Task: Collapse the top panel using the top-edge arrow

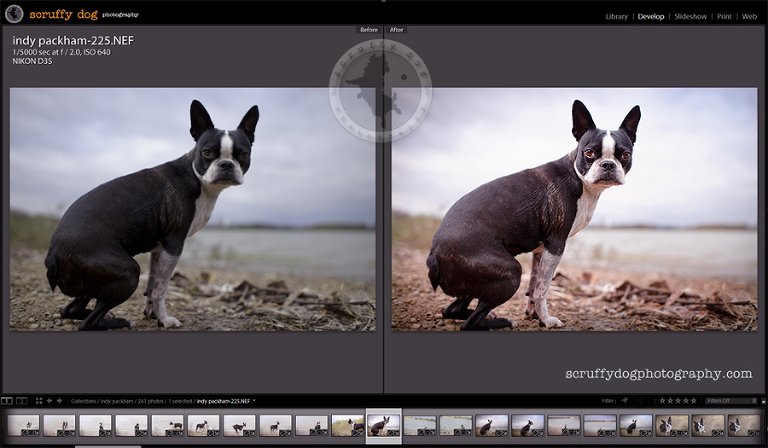Action: 384,3
